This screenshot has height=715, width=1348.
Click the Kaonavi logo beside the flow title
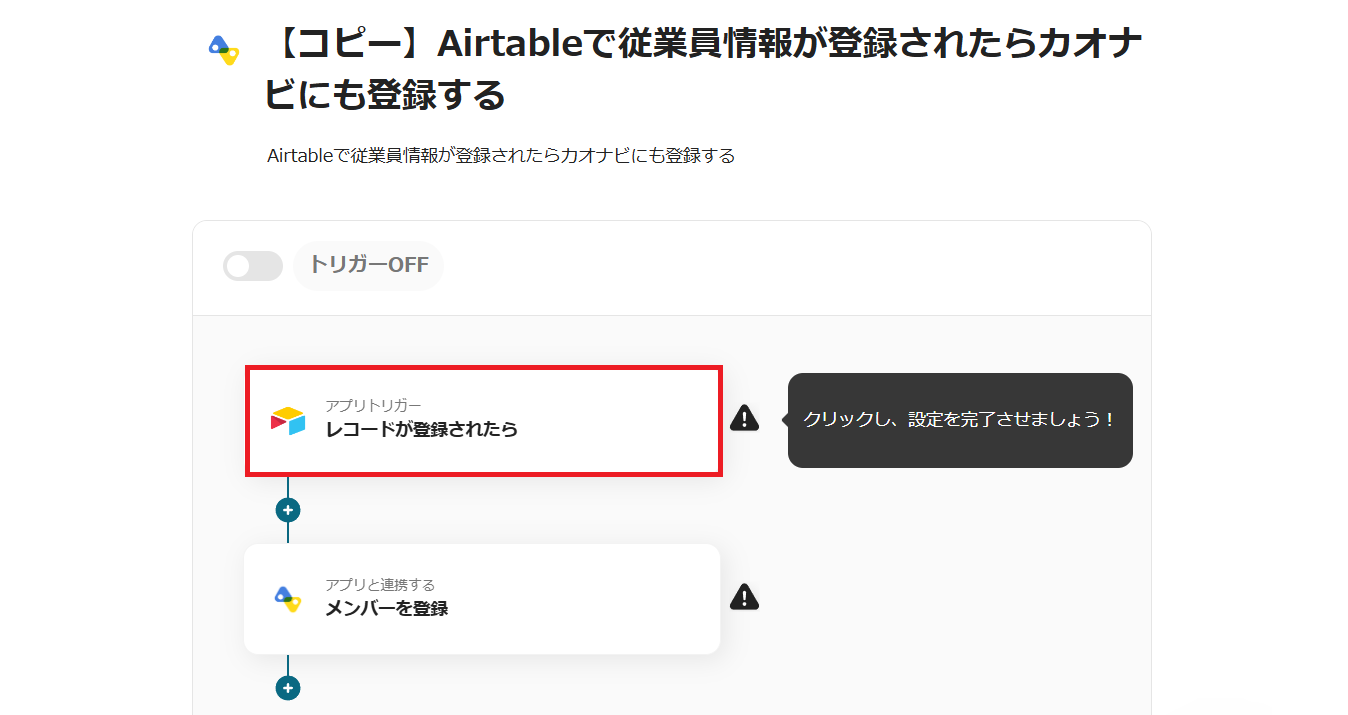224,50
